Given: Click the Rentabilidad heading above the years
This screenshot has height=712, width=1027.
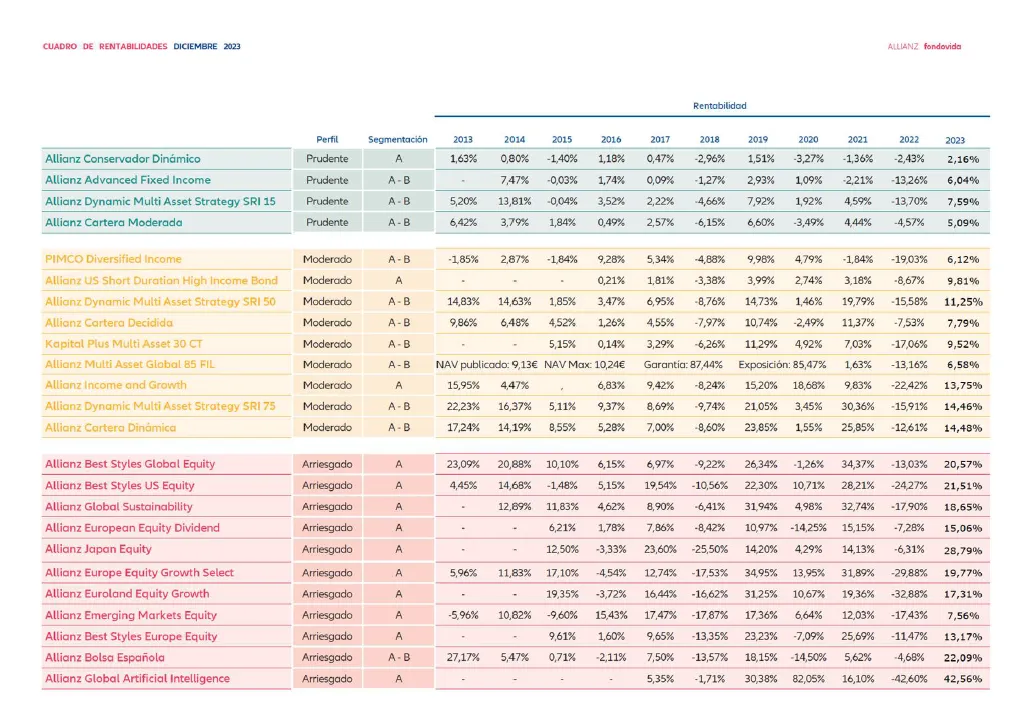Looking at the screenshot, I should (x=719, y=106).
